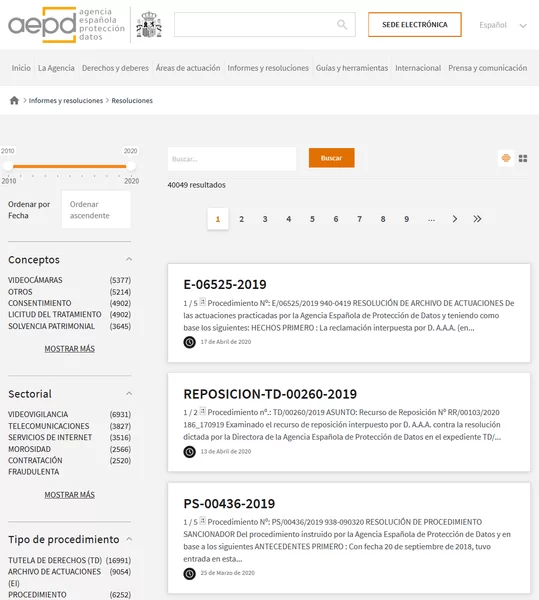Open Áreas de actuación menu

pos(188,68)
